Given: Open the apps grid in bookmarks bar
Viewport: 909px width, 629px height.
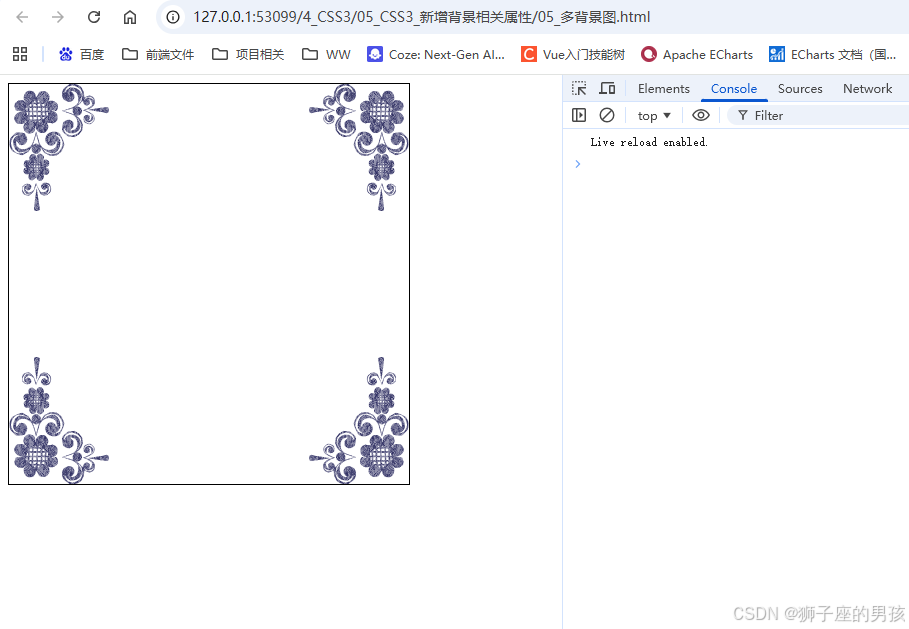Looking at the screenshot, I should 20,54.
